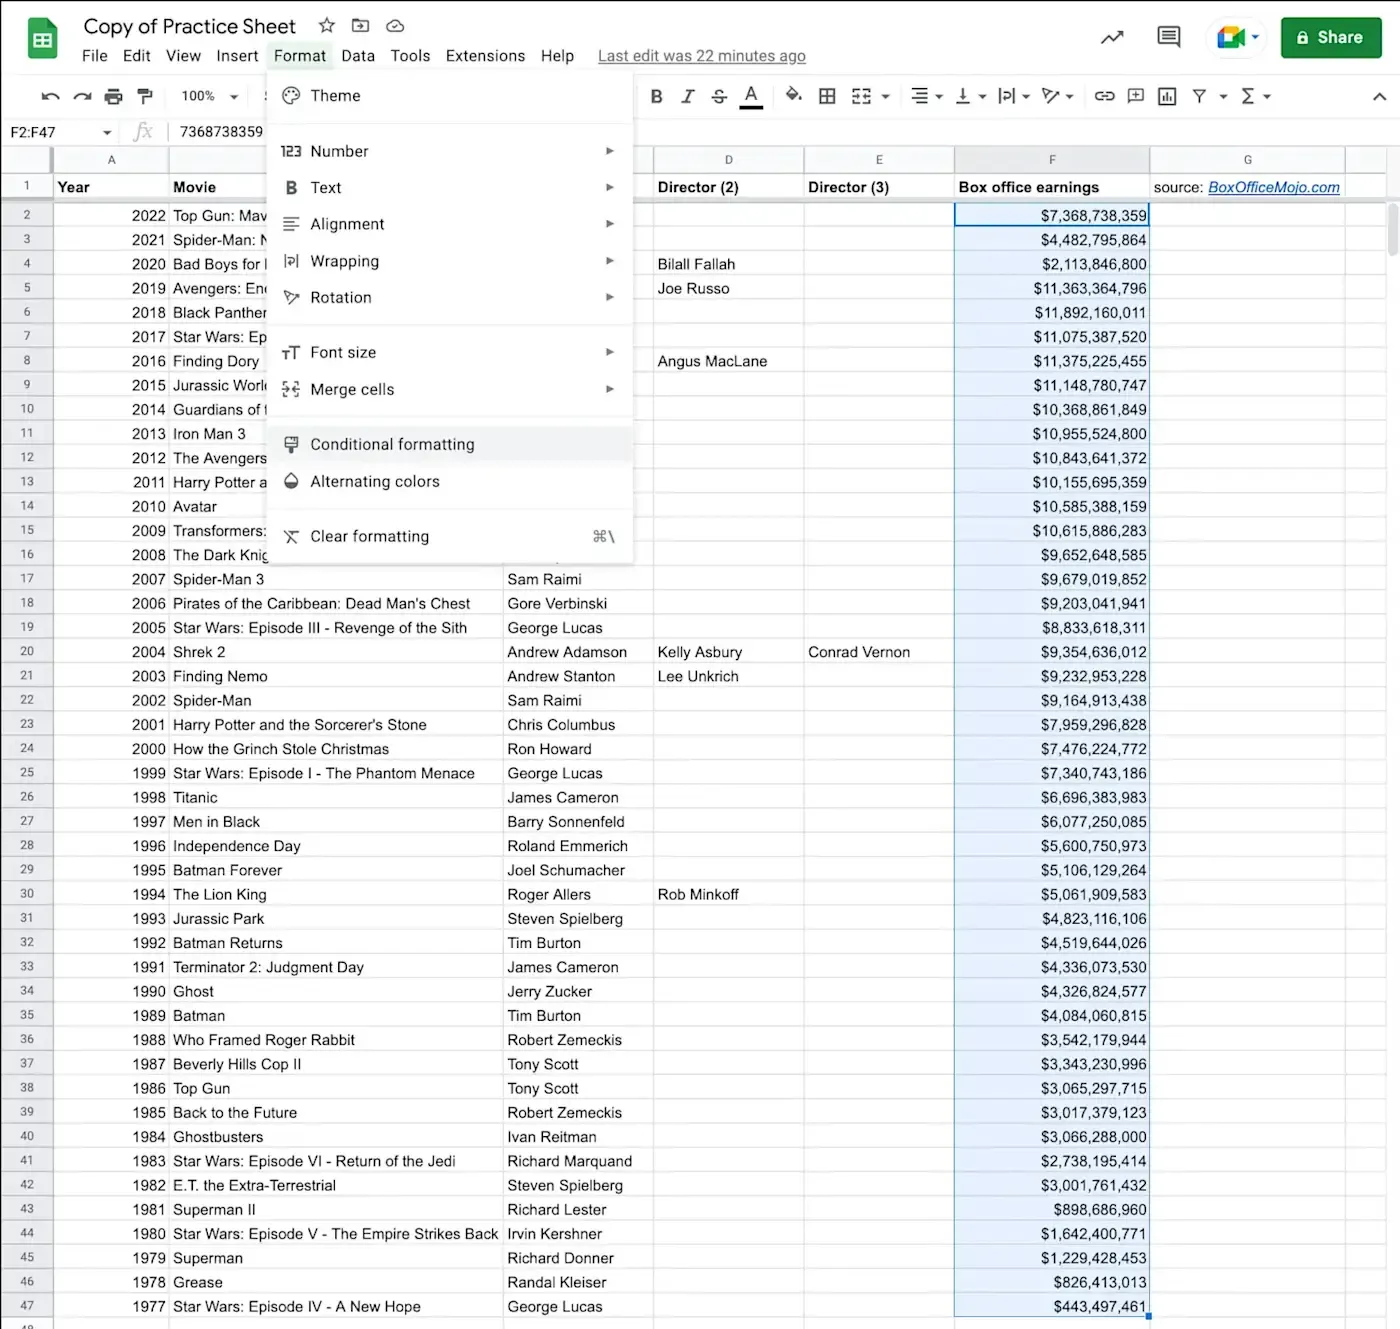Select the Paint format tool
Image resolution: width=1400 pixels, height=1329 pixels.
click(x=145, y=96)
